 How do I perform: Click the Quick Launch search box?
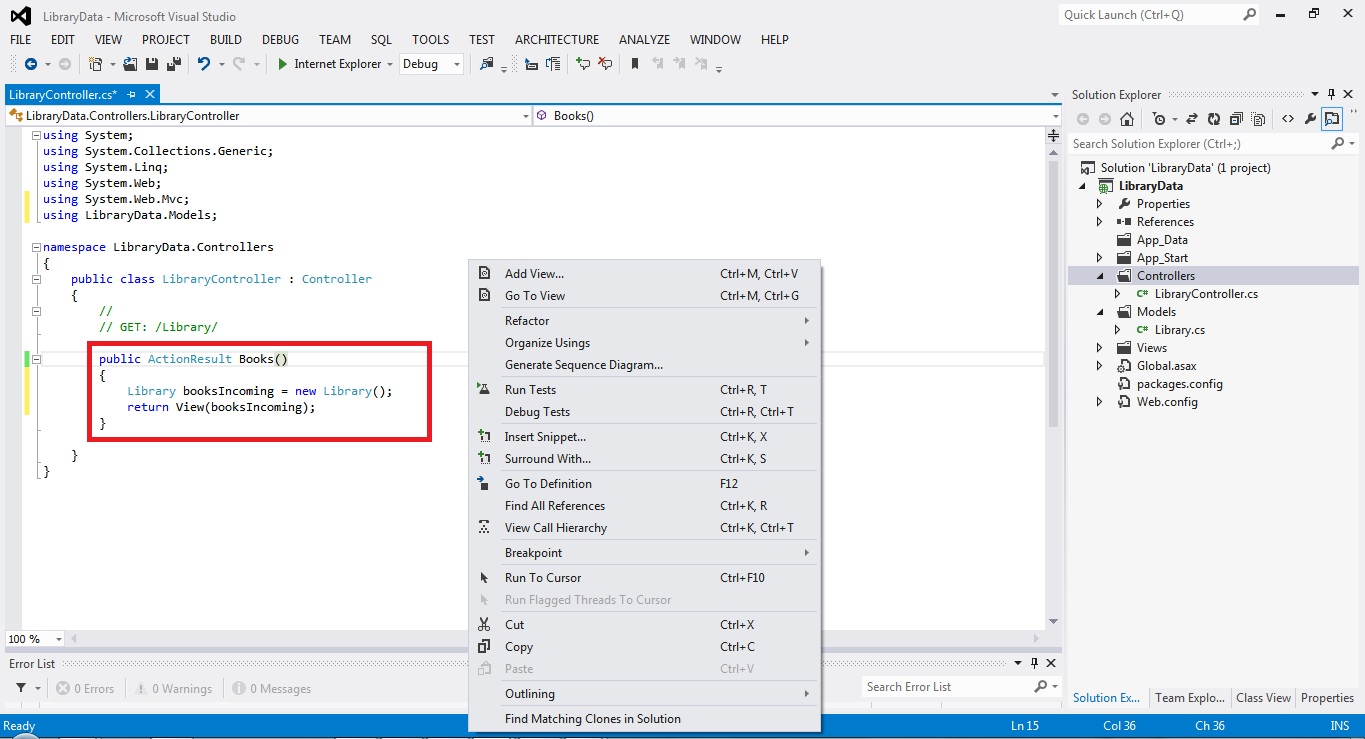click(x=1150, y=15)
